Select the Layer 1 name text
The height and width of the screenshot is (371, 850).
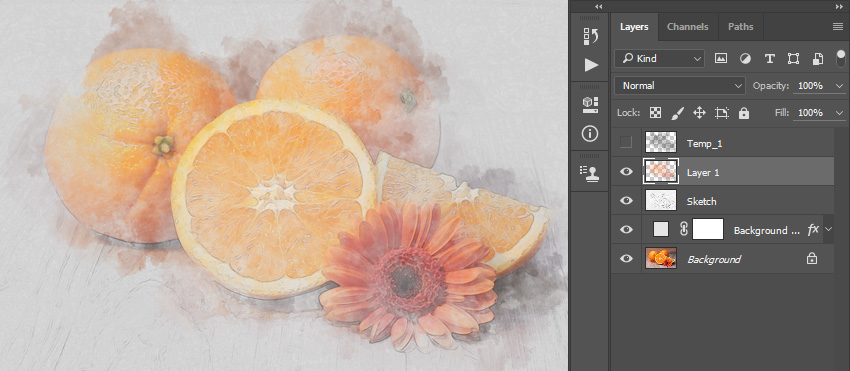(x=703, y=172)
